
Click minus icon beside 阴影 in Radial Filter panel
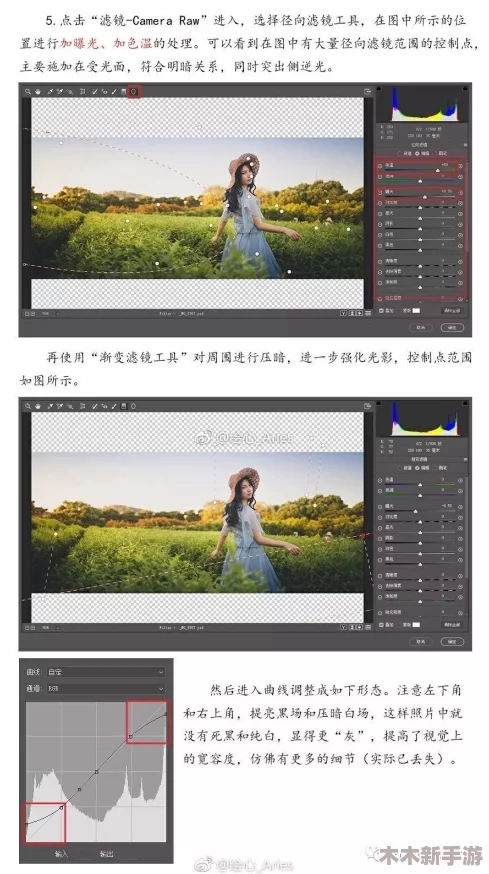(x=380, y=225)
